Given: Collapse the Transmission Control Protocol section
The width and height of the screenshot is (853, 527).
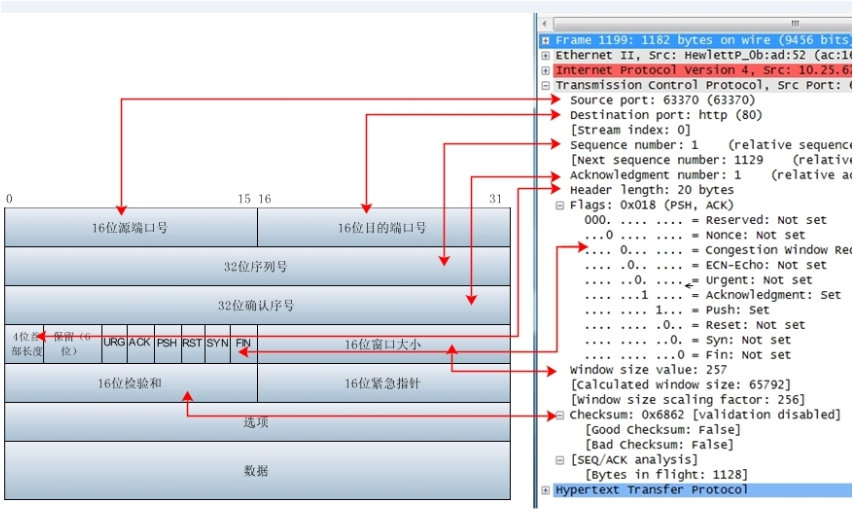Looking at the screenshot, I should (x=545, y=85).
